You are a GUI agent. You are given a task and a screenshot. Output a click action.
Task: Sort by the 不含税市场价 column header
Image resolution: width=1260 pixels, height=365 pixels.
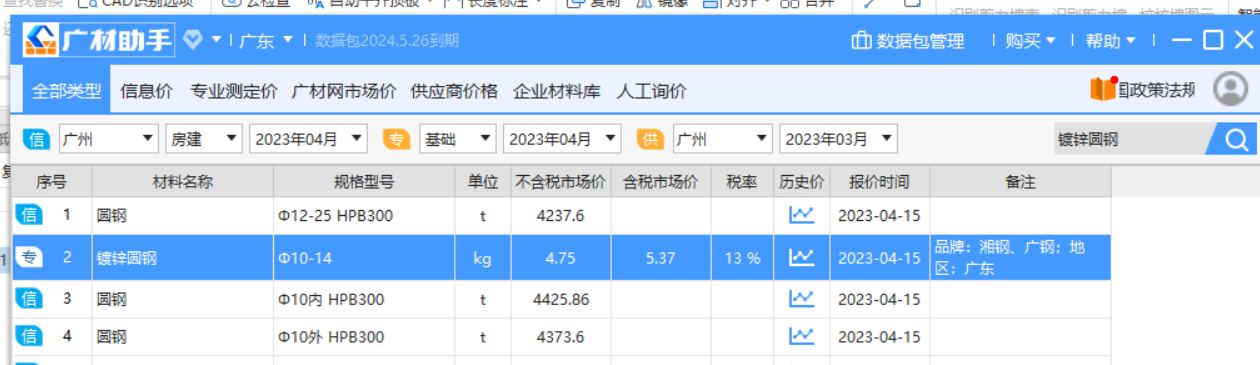pos(560,182)
